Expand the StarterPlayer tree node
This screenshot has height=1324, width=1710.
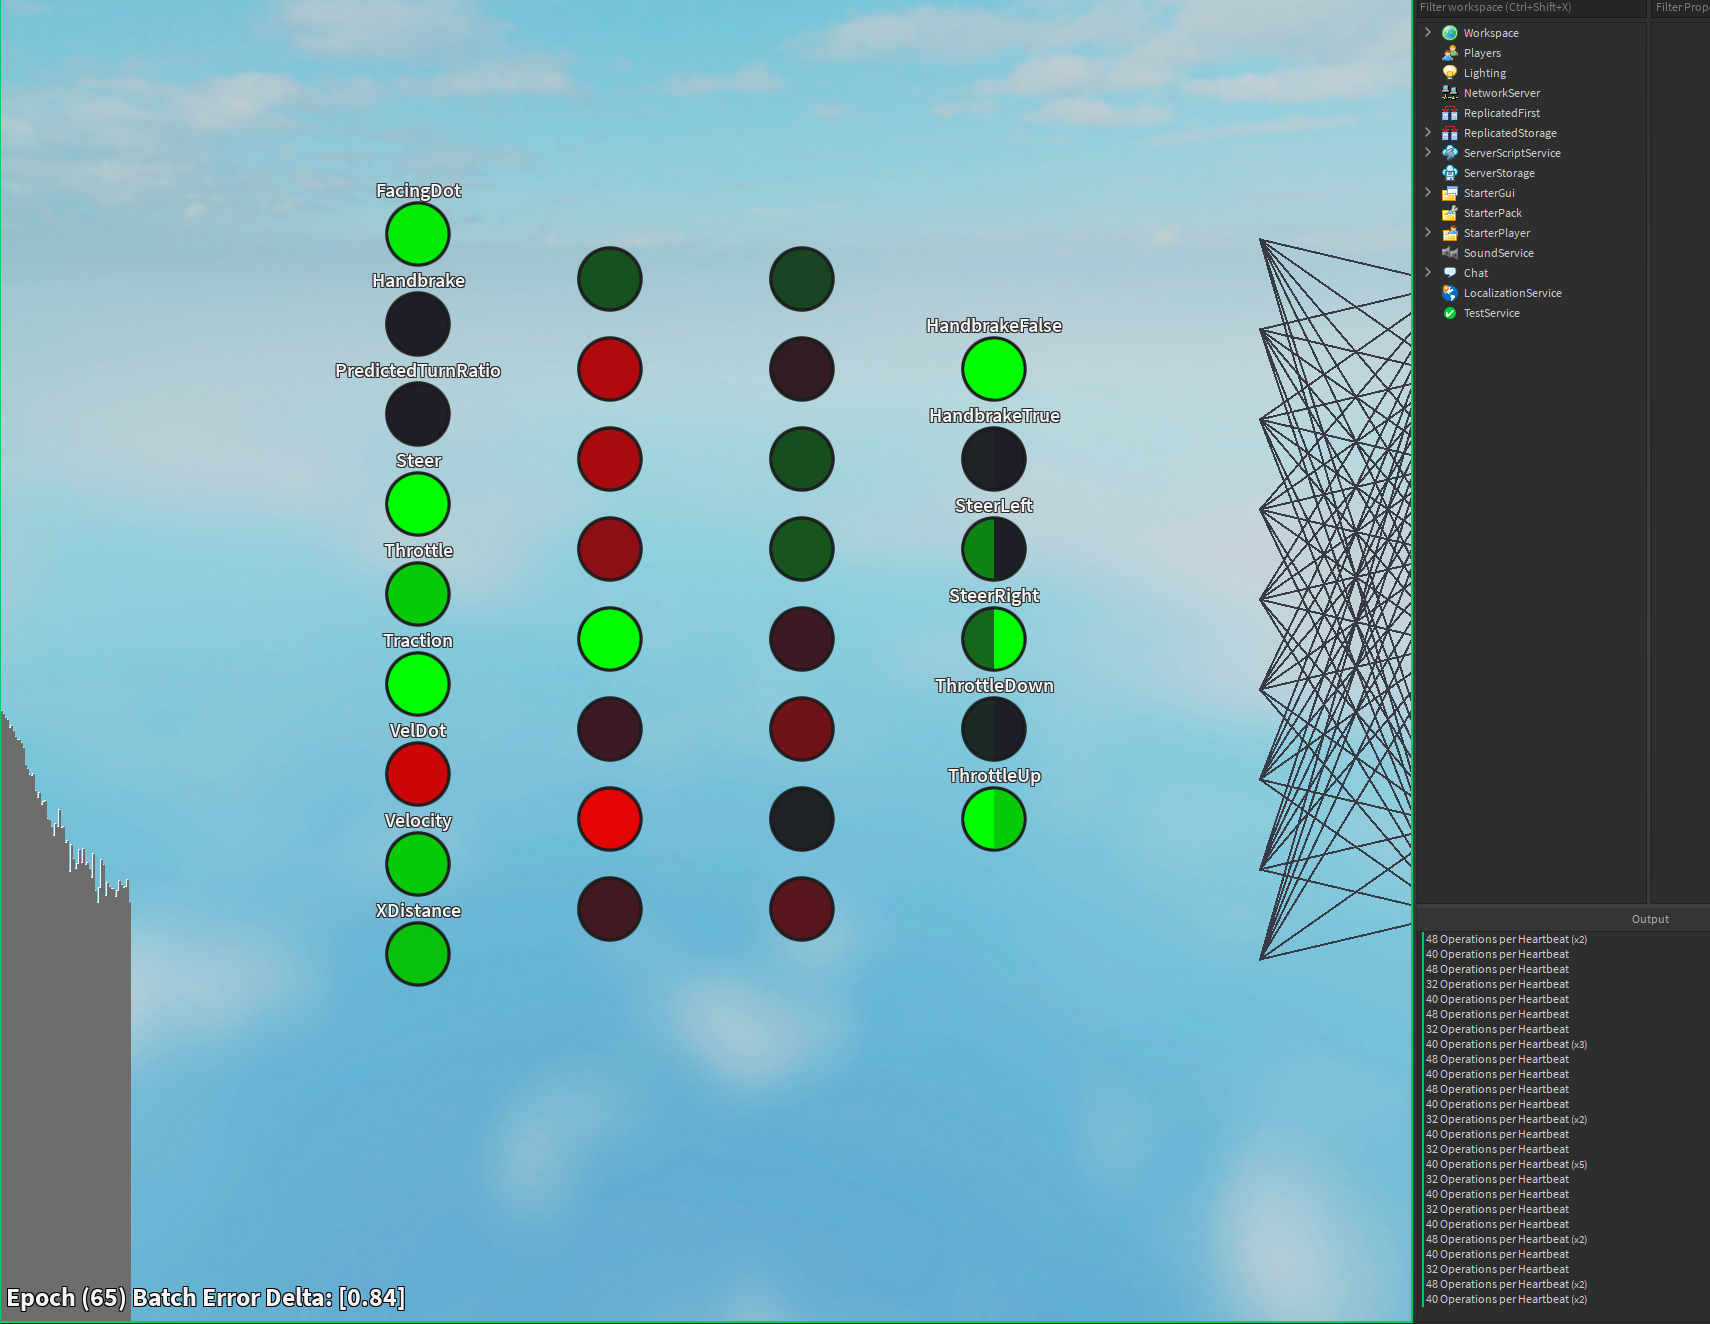point(1428,233)
